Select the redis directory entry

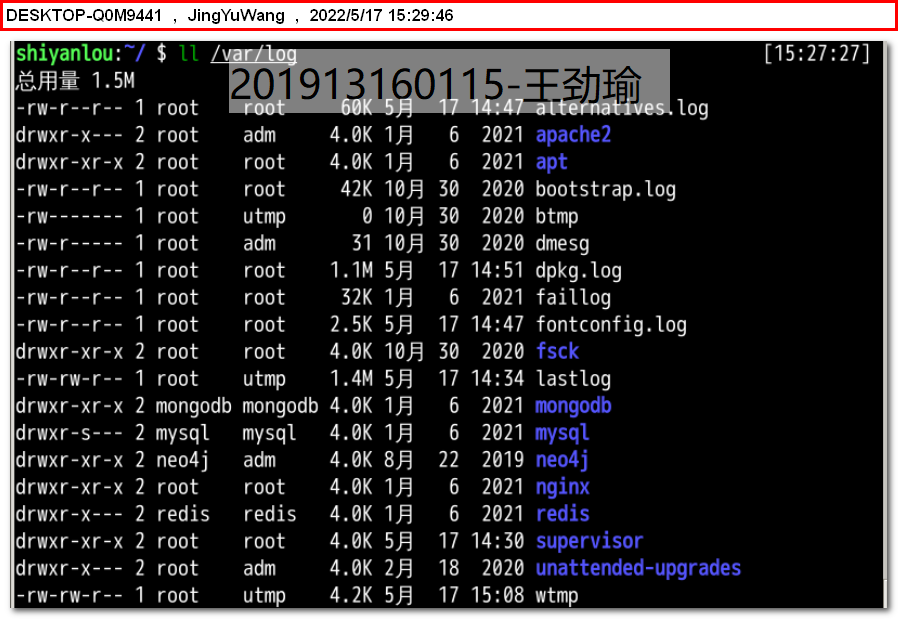pyautogui.click(x=561, y=514)
